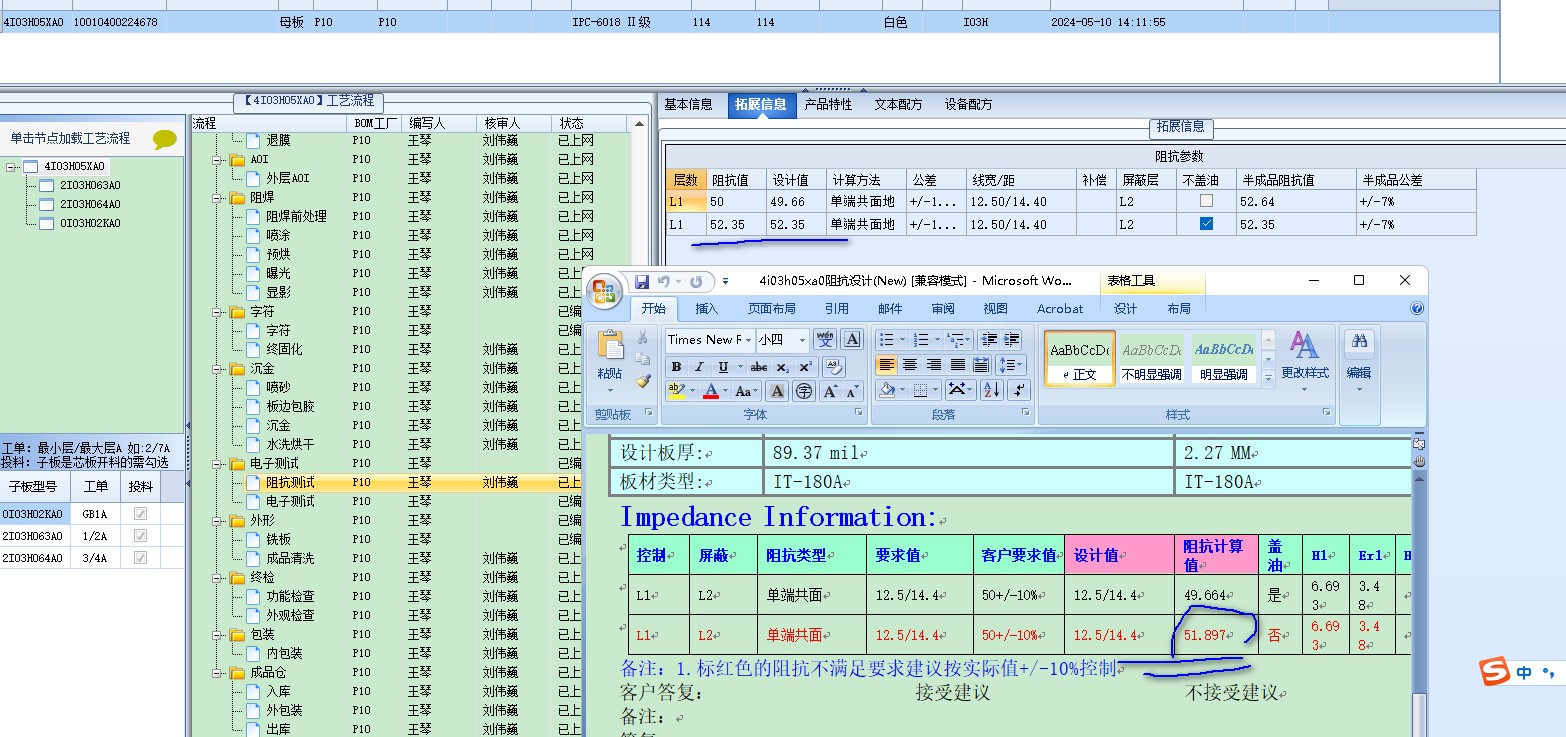Click 单击节点加载工艺流程 label button
Viewport: 1566px width, 737px height.
click(x=70, y=139)
